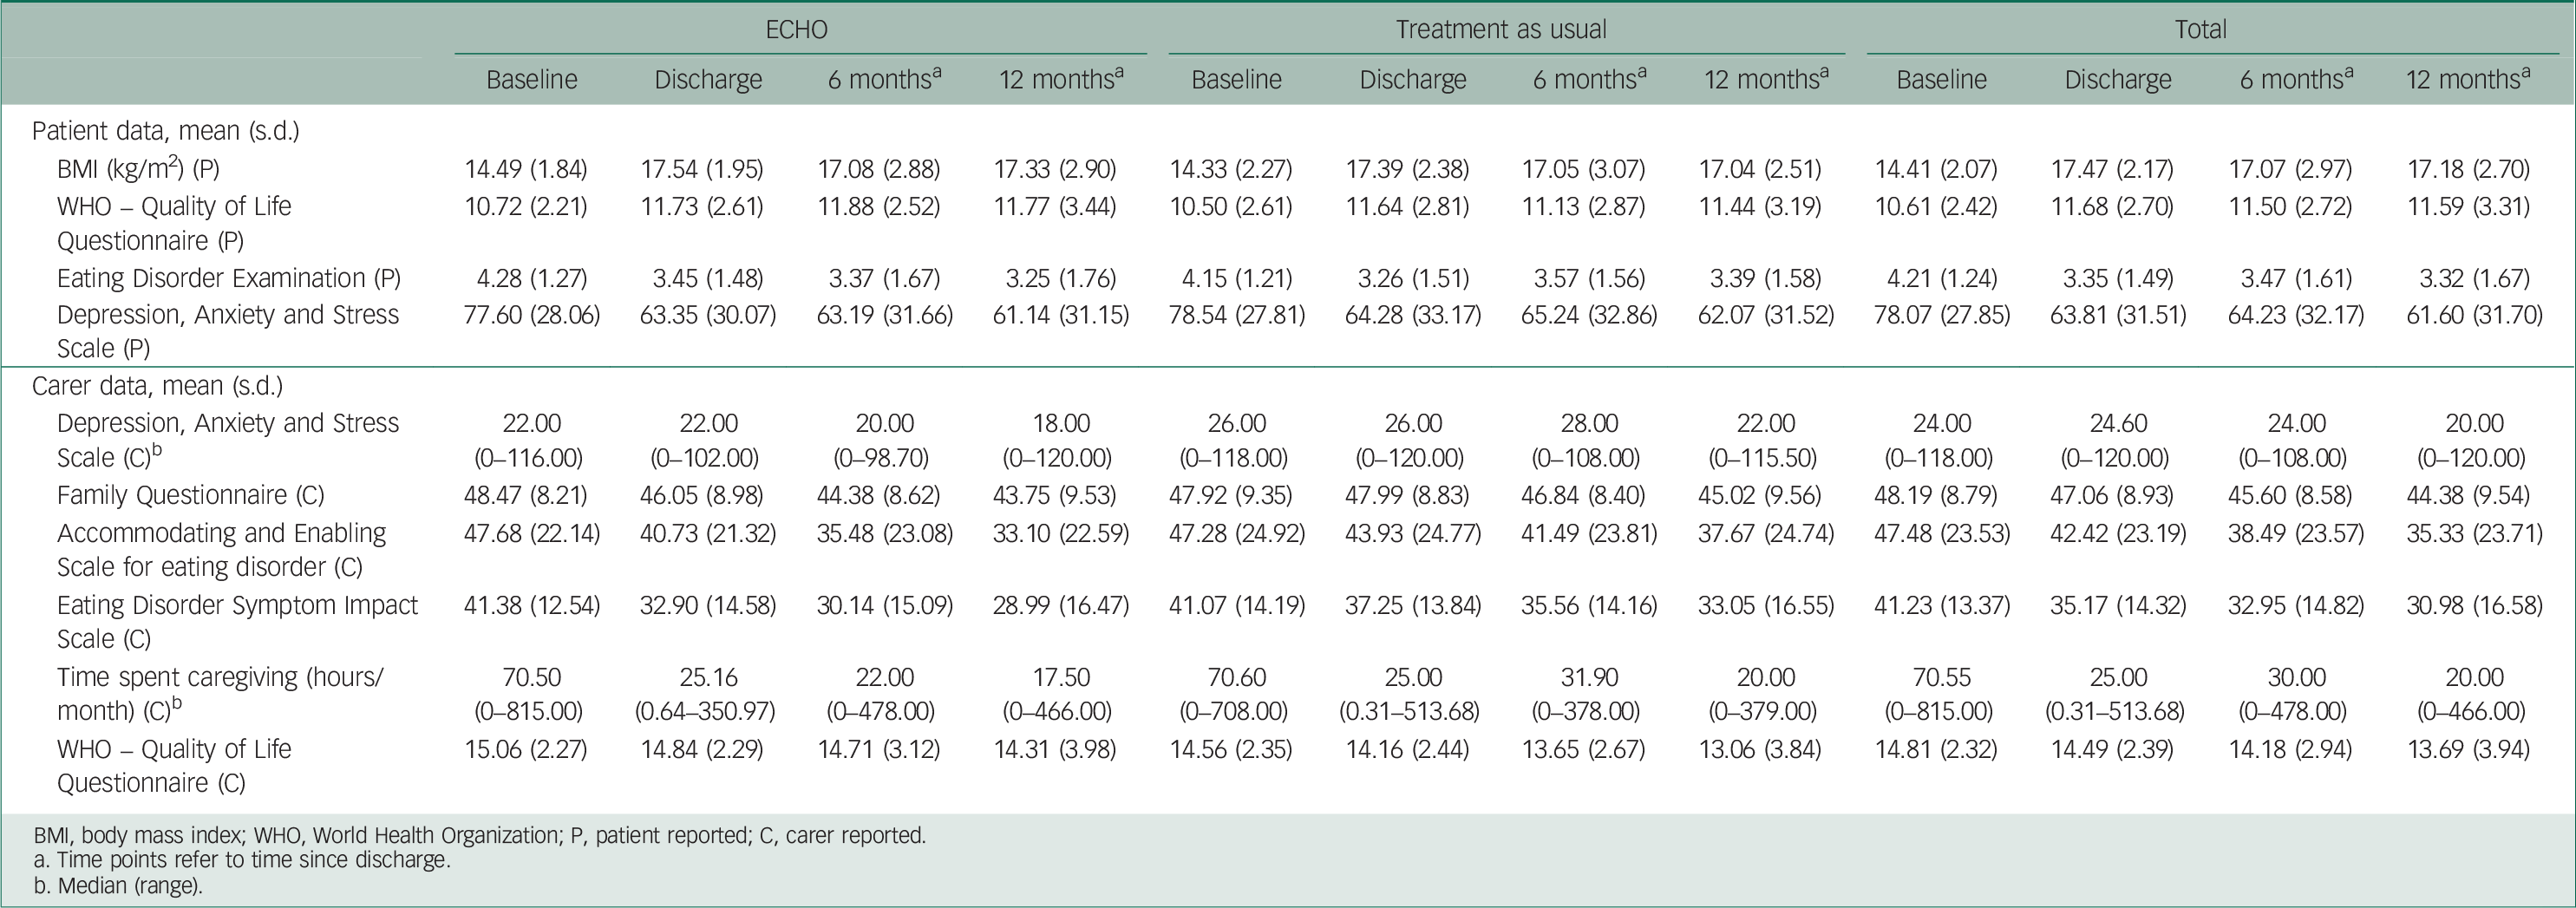Click the footnote b. Median (range)
Viewport: 2576px width, 908px height.
tap(117, 885)
